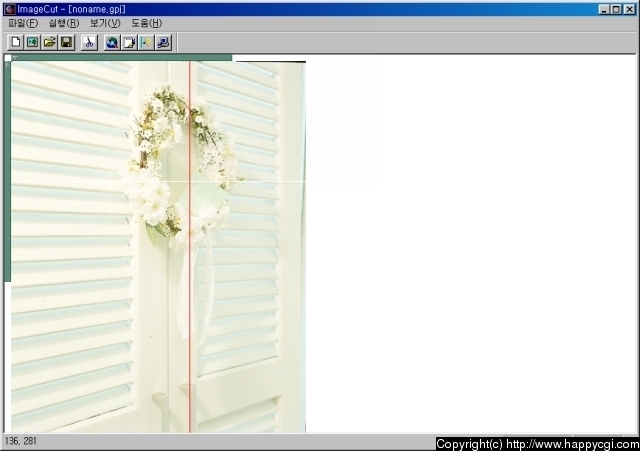The height and width of the screenshot is (451, 640).
Task: Minimize the ImageCut window
Action: point(604,9)
